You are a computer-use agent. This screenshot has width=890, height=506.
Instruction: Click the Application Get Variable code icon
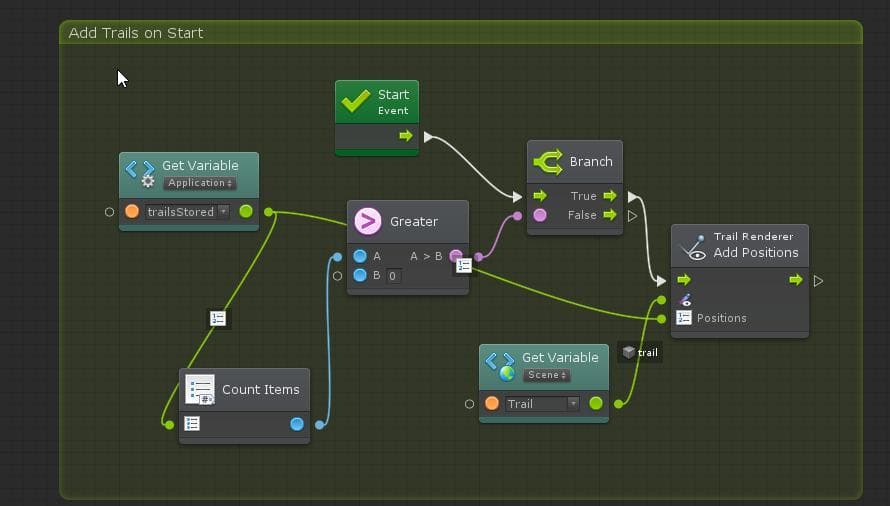click(140, 173)
